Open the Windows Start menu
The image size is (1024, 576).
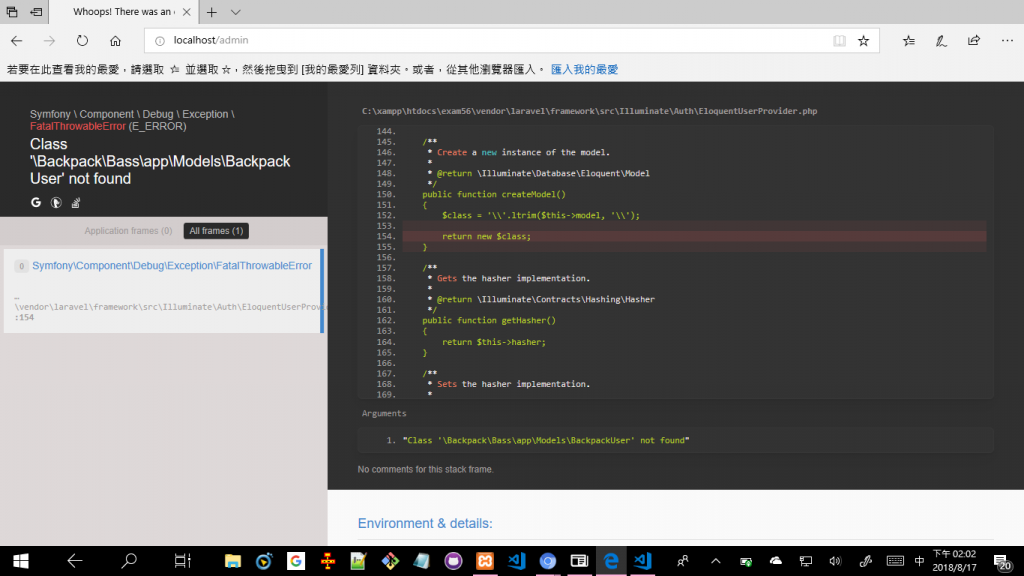pyautogui.click(x=21, y=561)
